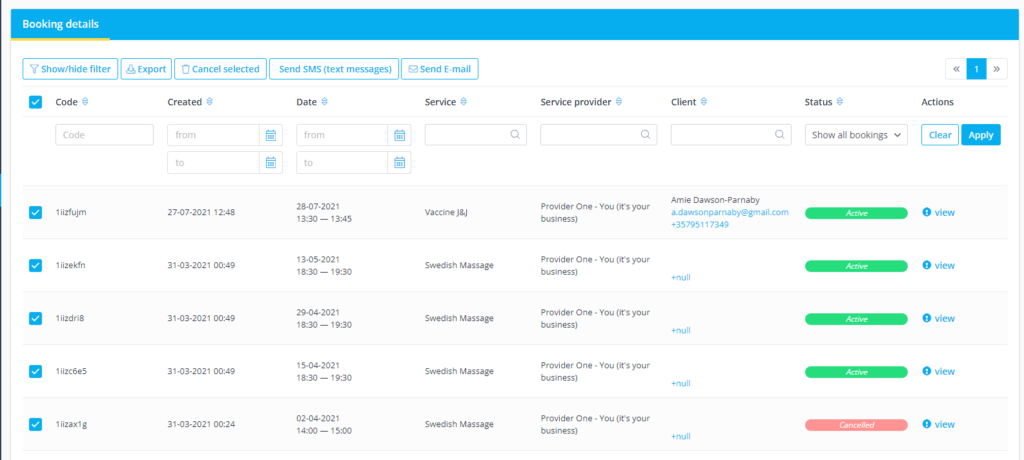
Task: Open calendar picker for Date to field
Action: pyautogui.click(x=400, y=163)
